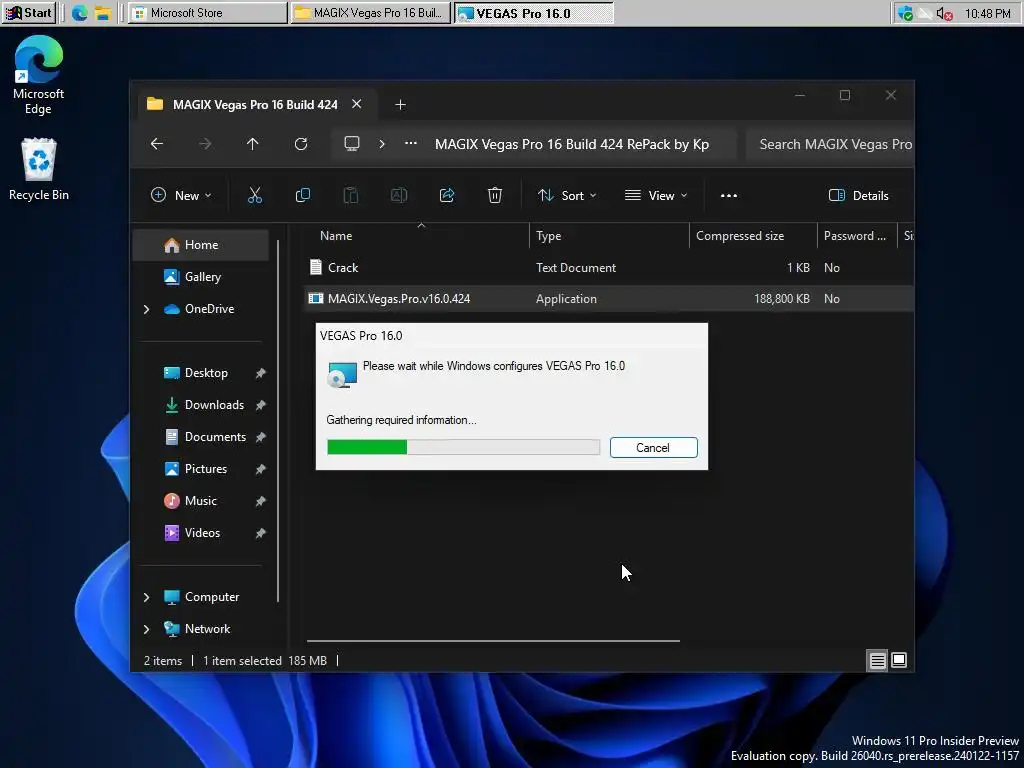Open Gallery in the navigation pane

coord(201,277)
